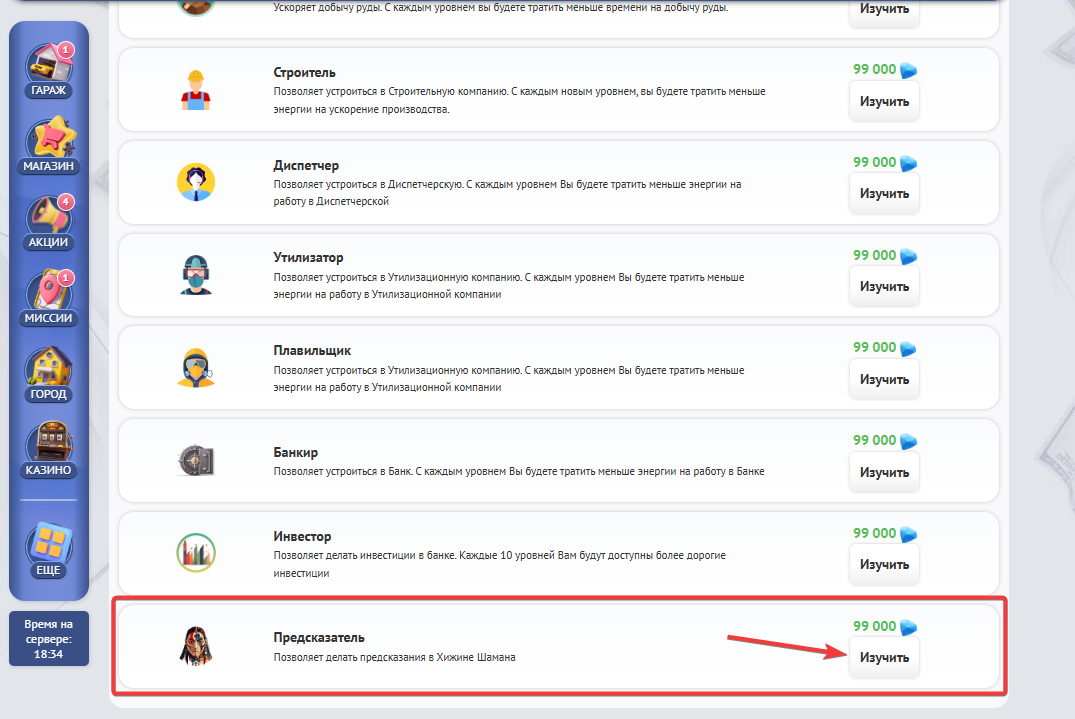Image resolution: width=1075 pixels, height=719 pixels.
Task: Click the crystal icon beside Банкир price
Action: [908, 441]
